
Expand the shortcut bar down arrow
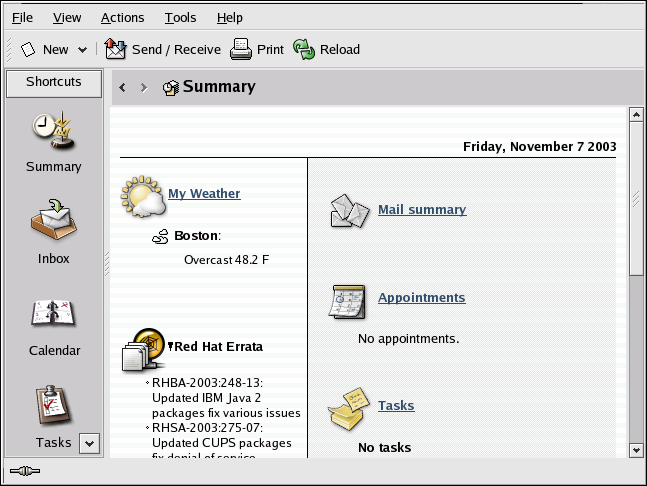click(88, 442)
